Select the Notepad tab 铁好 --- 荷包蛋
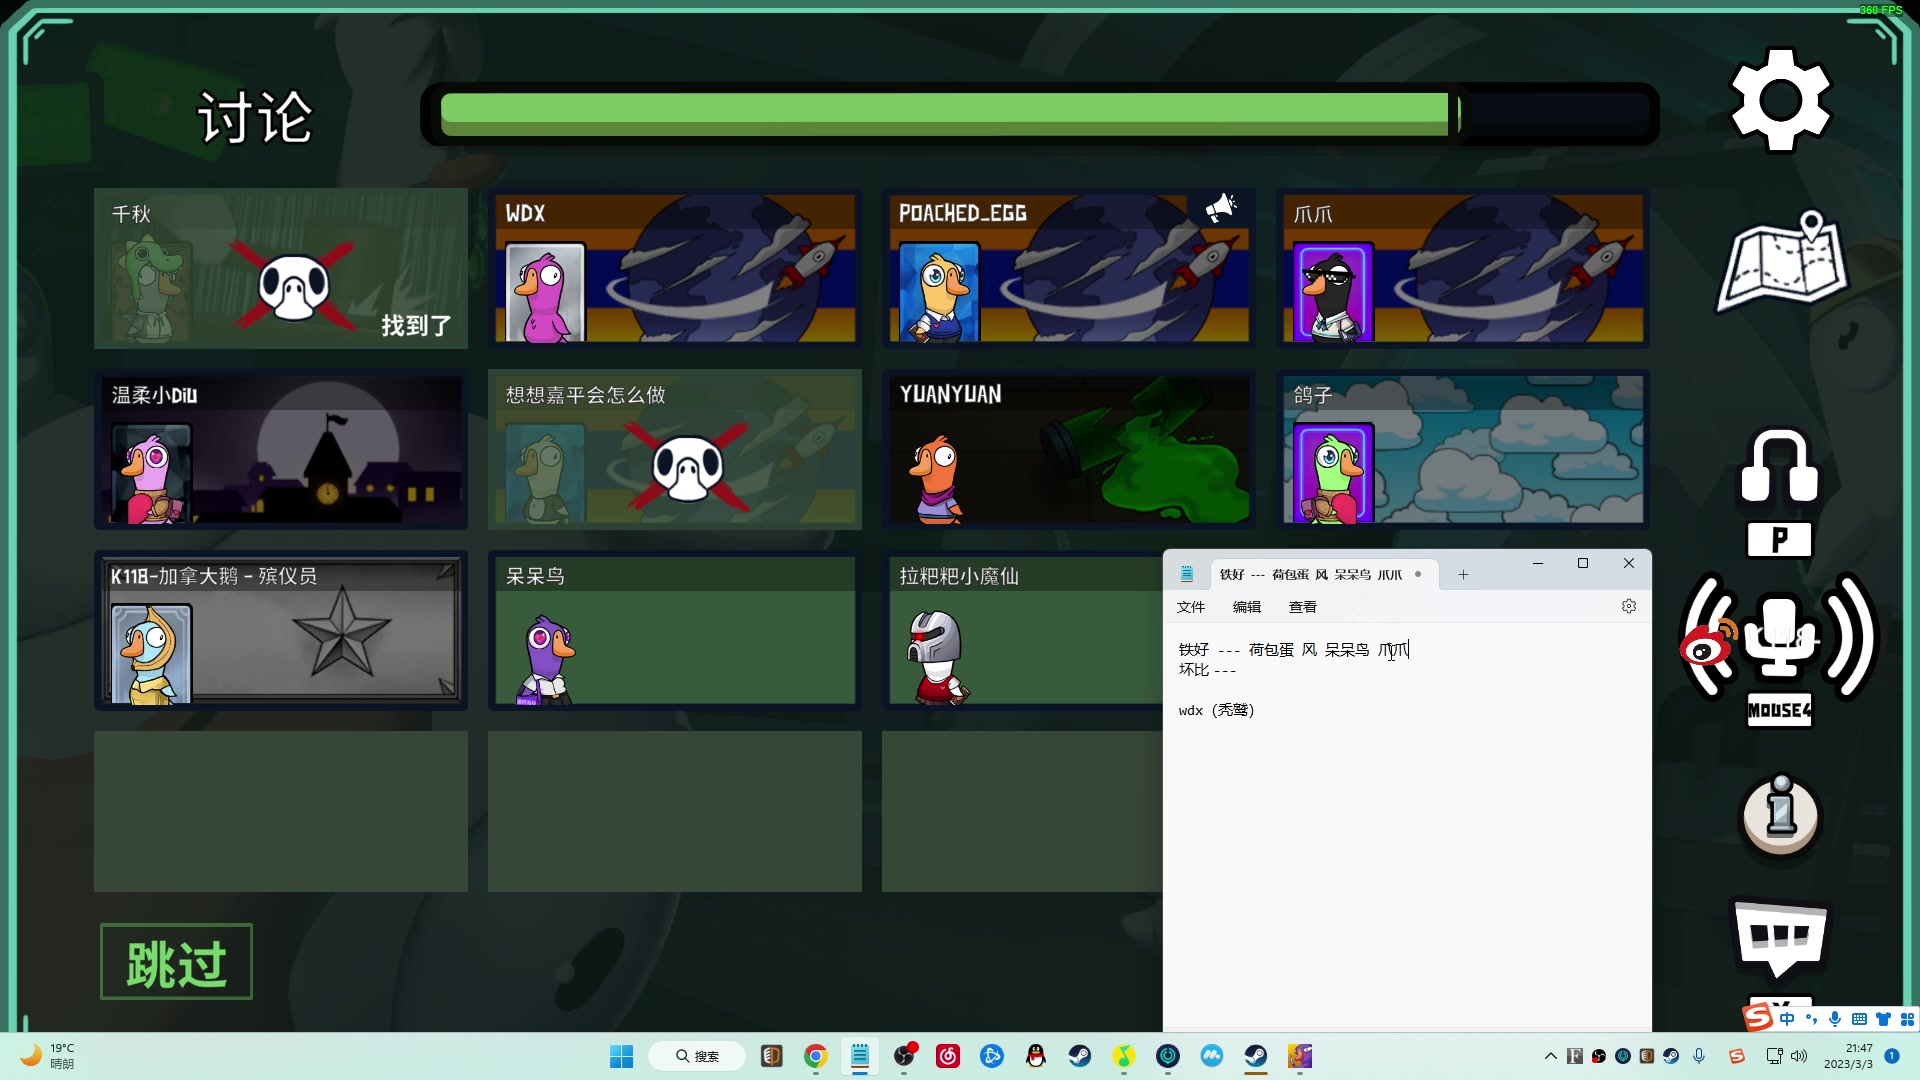The image size is (1920, 1080). pos(1323,574)
